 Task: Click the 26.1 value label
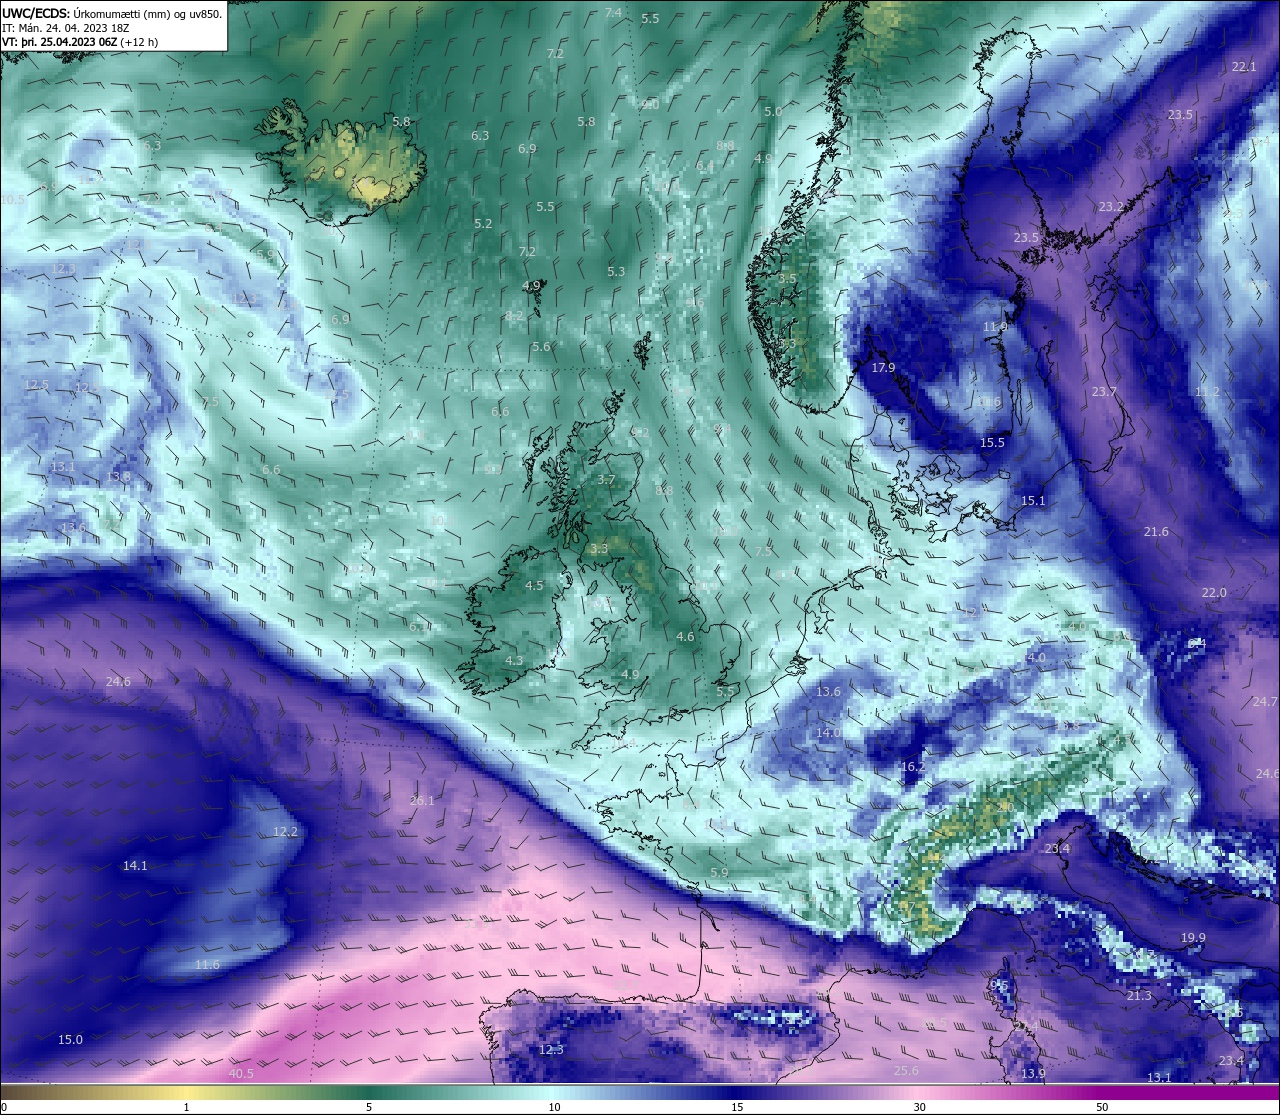pos(422,801)
